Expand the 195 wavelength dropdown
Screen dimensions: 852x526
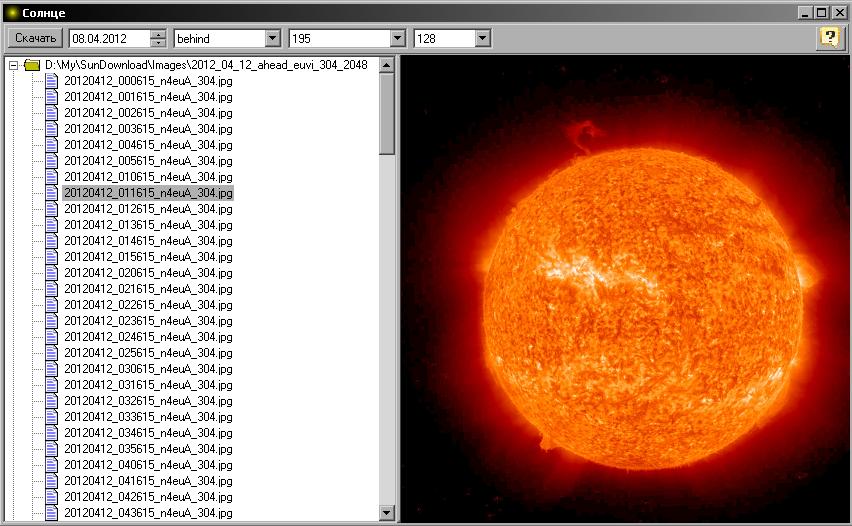pyautogui.click(x=397, y=38)
